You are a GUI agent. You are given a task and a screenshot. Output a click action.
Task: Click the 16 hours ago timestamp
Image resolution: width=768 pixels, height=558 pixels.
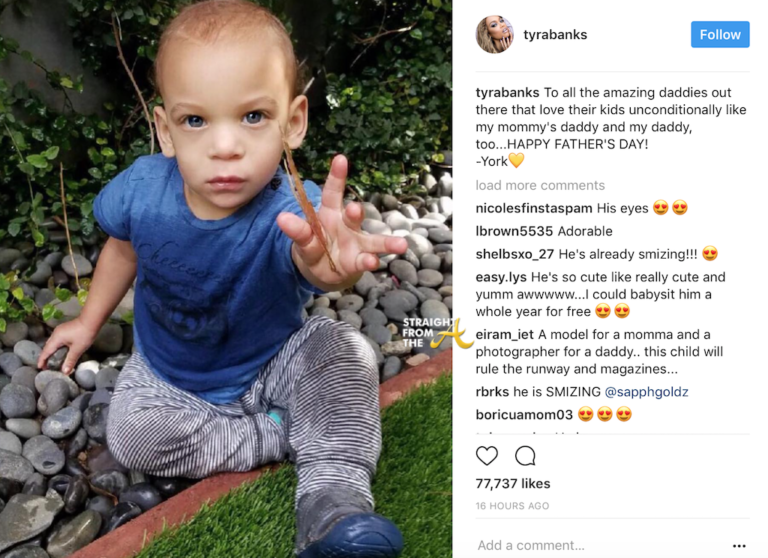(512, 506)
